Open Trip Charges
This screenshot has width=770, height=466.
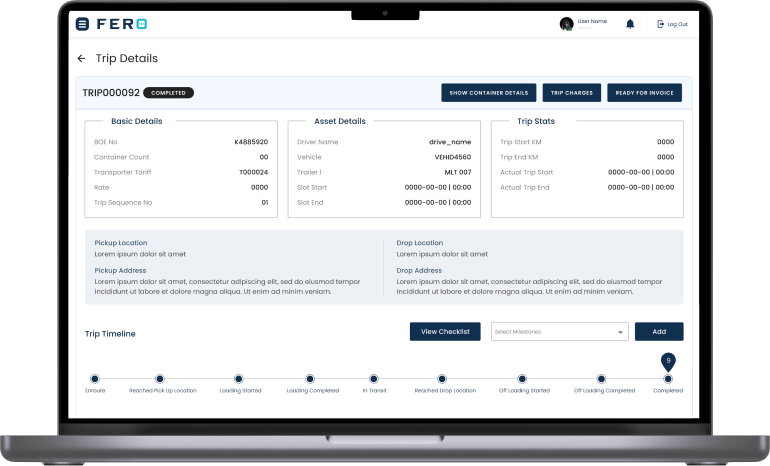pos(572,93)
